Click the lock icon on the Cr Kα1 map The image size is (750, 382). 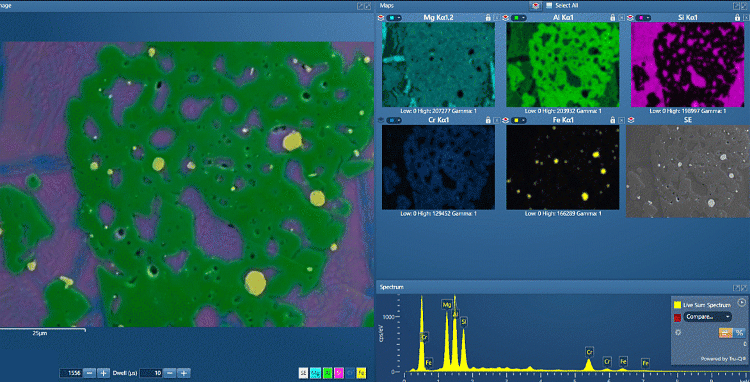pyautogui.click(x=488, y=120)
